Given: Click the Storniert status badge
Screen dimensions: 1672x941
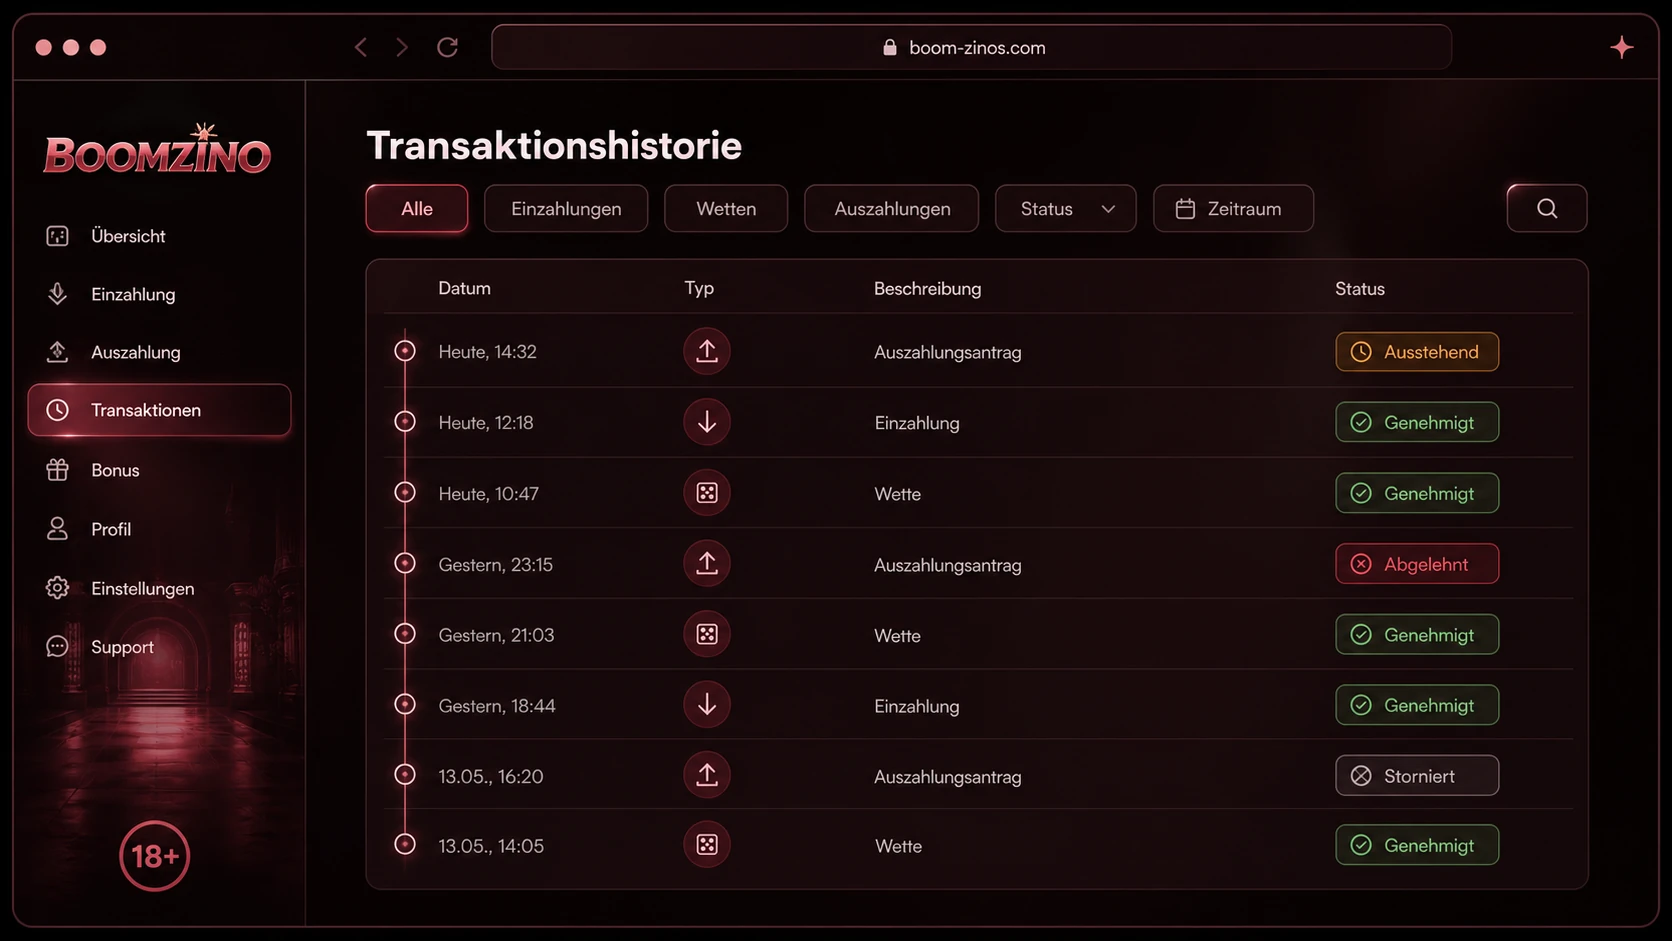Looking at the screenshot, I should (x=1417, y=776).
